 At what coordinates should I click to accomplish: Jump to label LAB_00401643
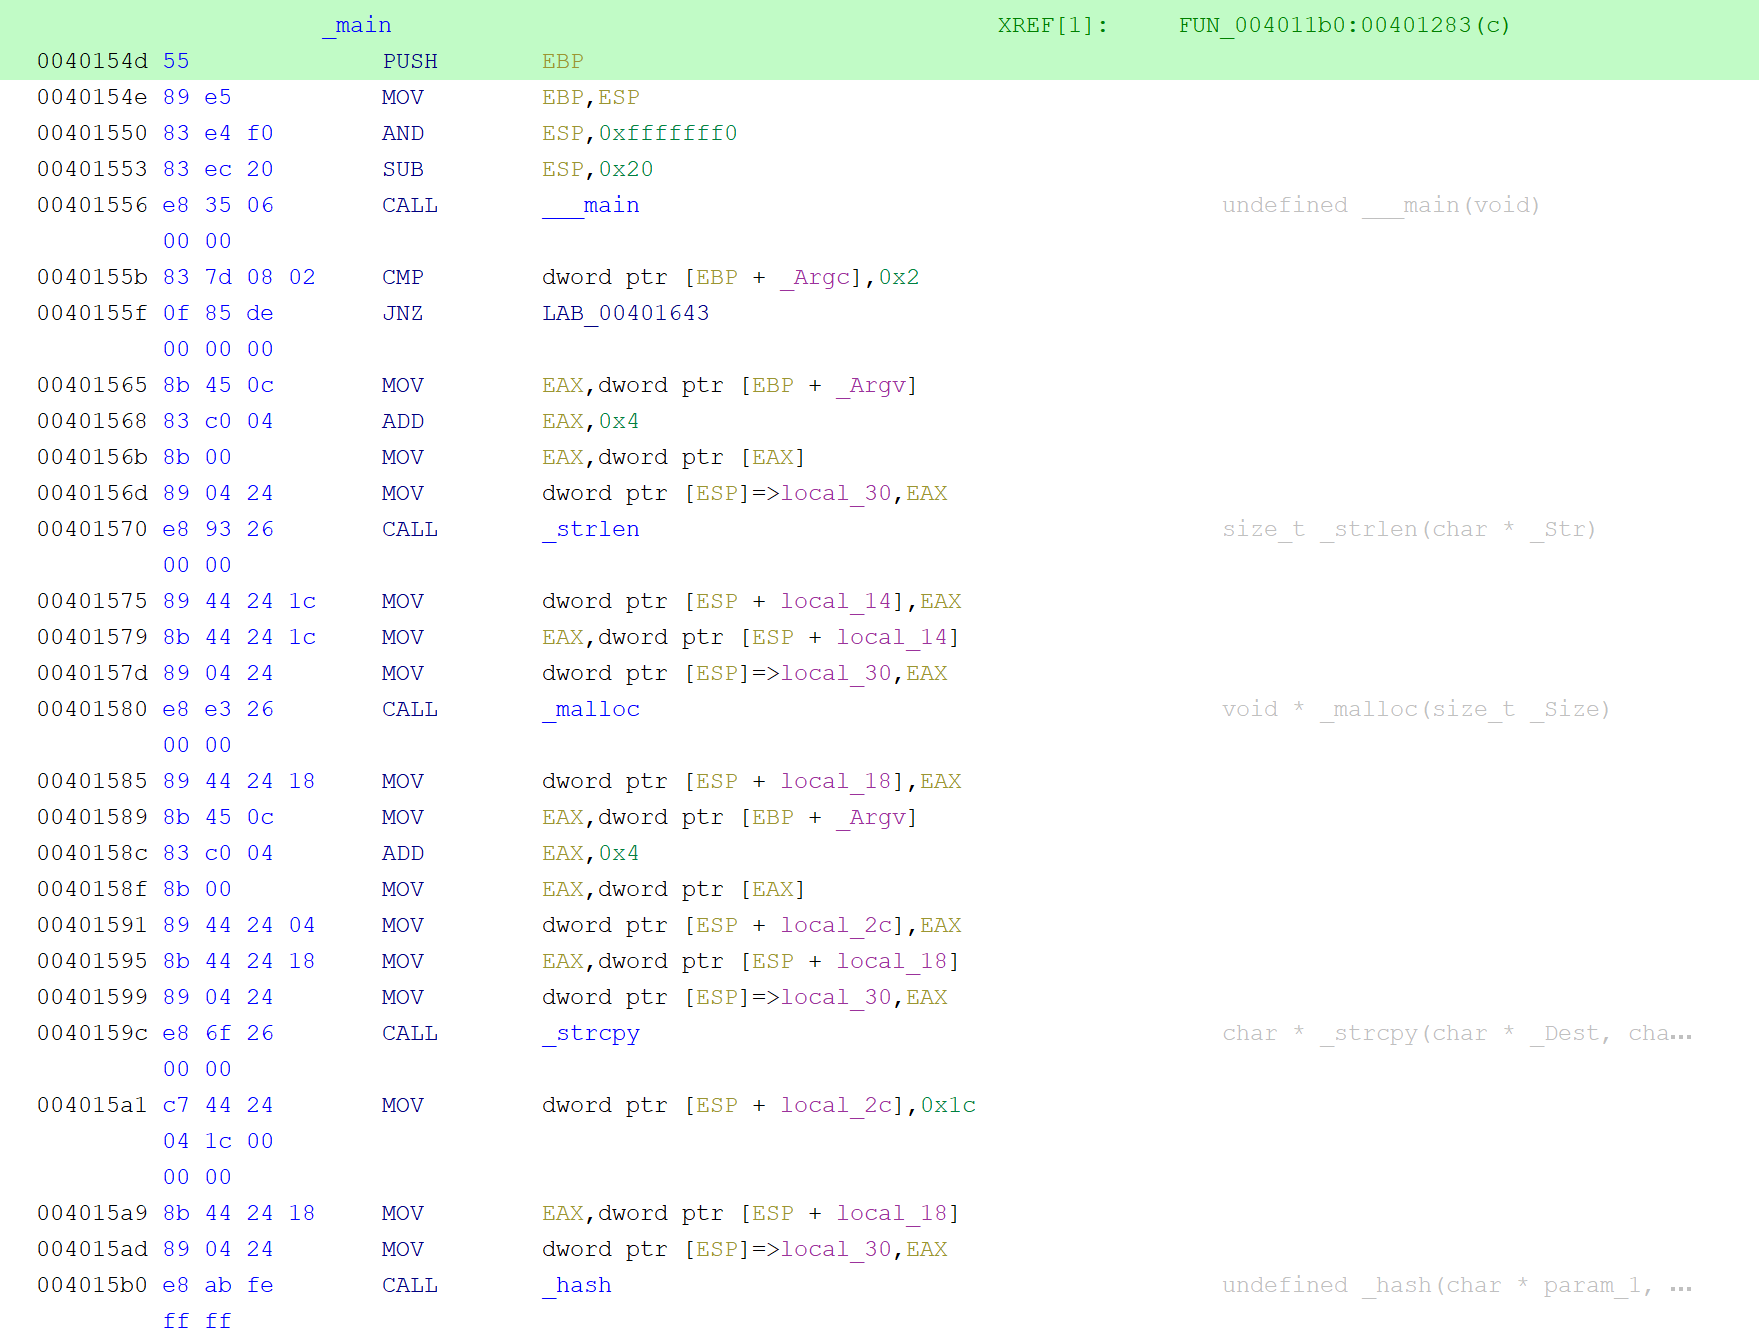[626, 313]
